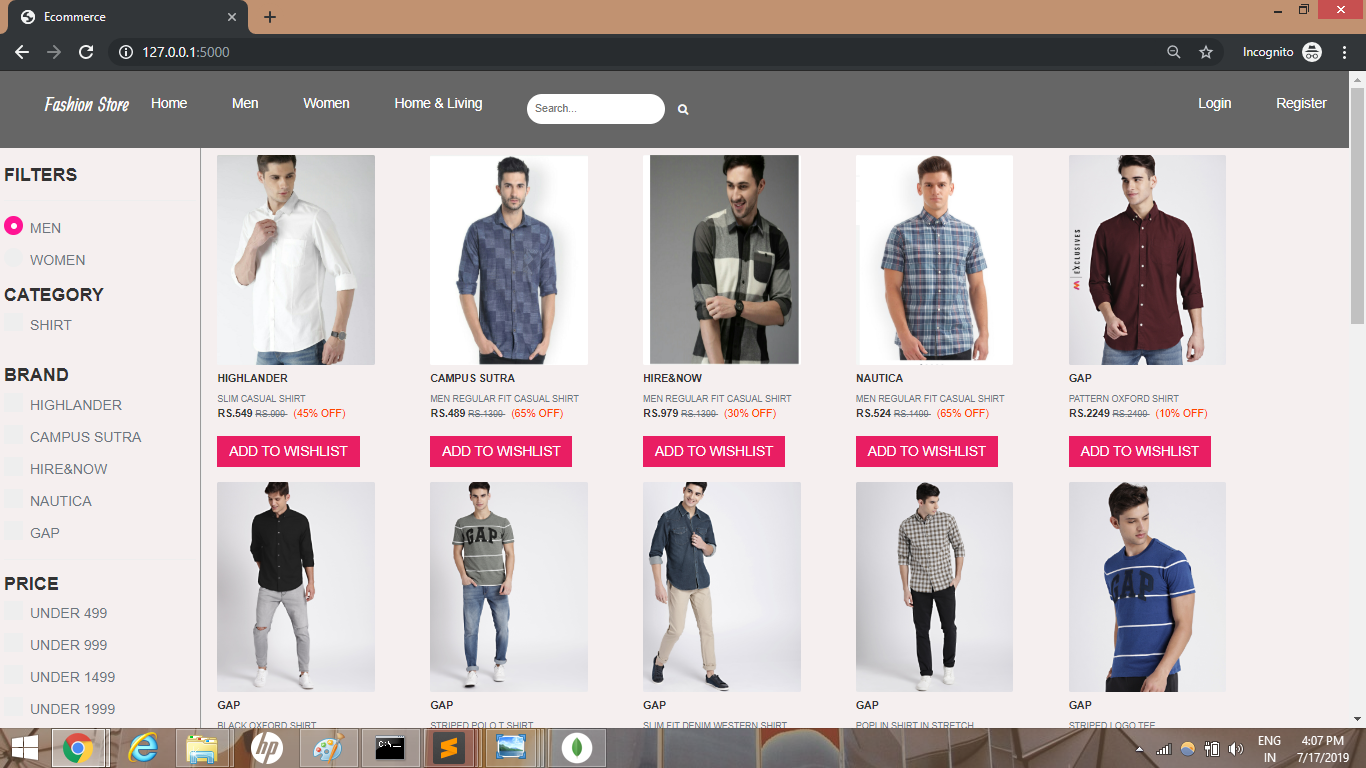Viewport: 1366px width, 768px height.
Task: Check the UNDER 1999 price filter
Action: (13, 707)
